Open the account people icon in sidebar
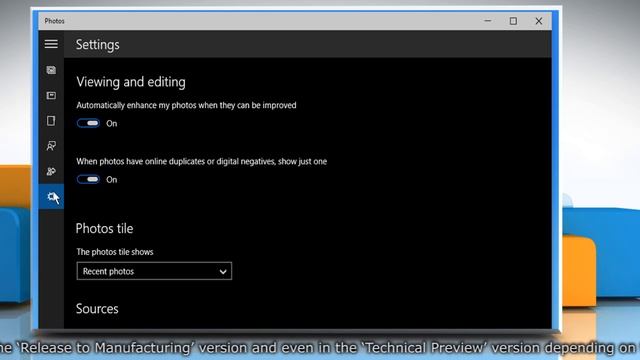 click(51, 171)
